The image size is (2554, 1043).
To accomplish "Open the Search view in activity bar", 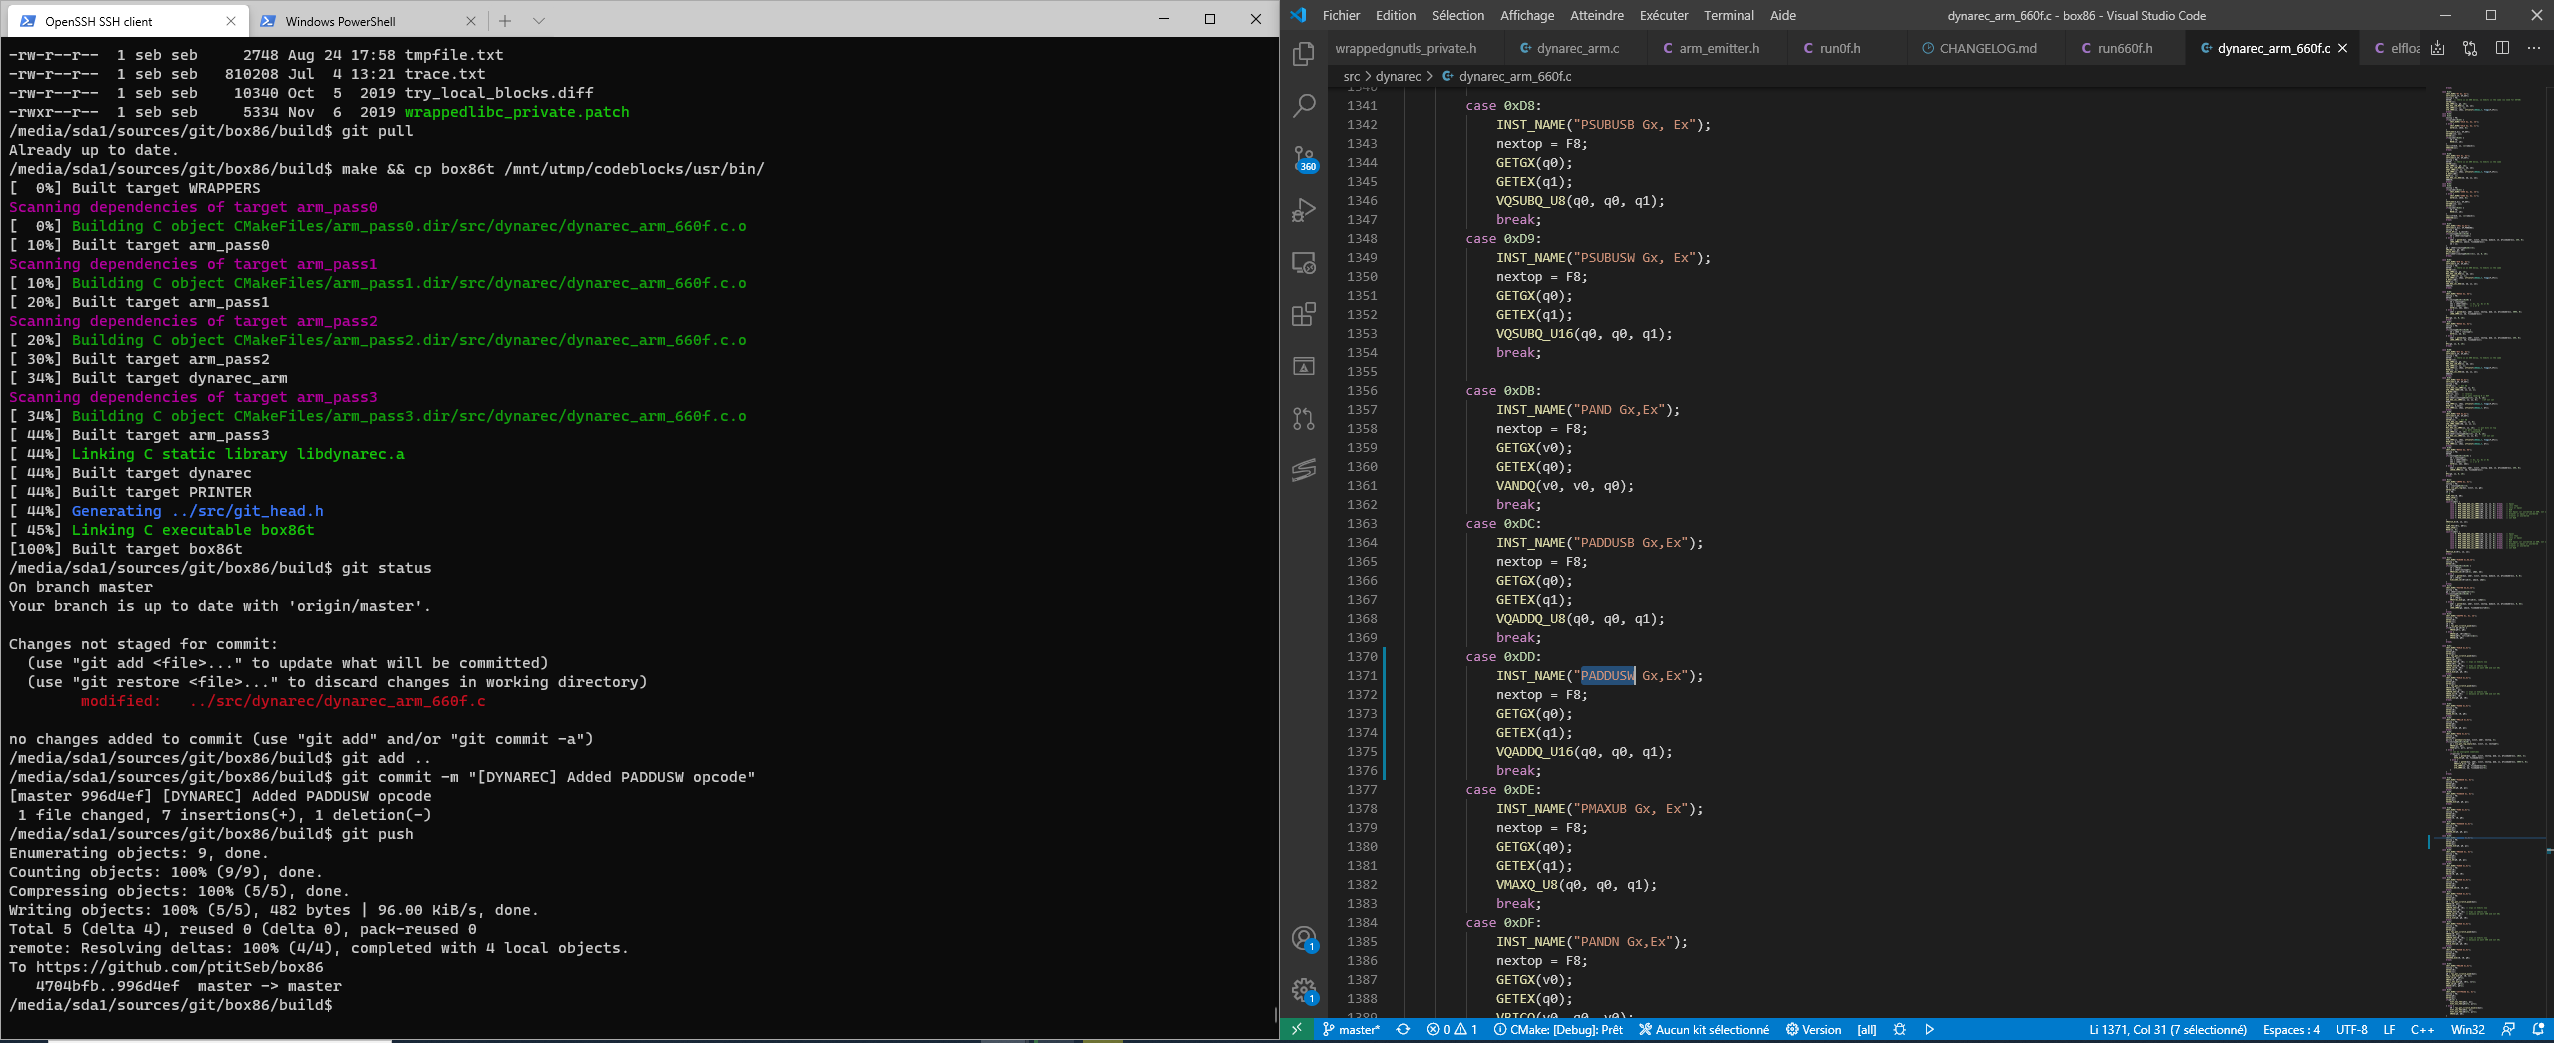I will (1304, 106).
